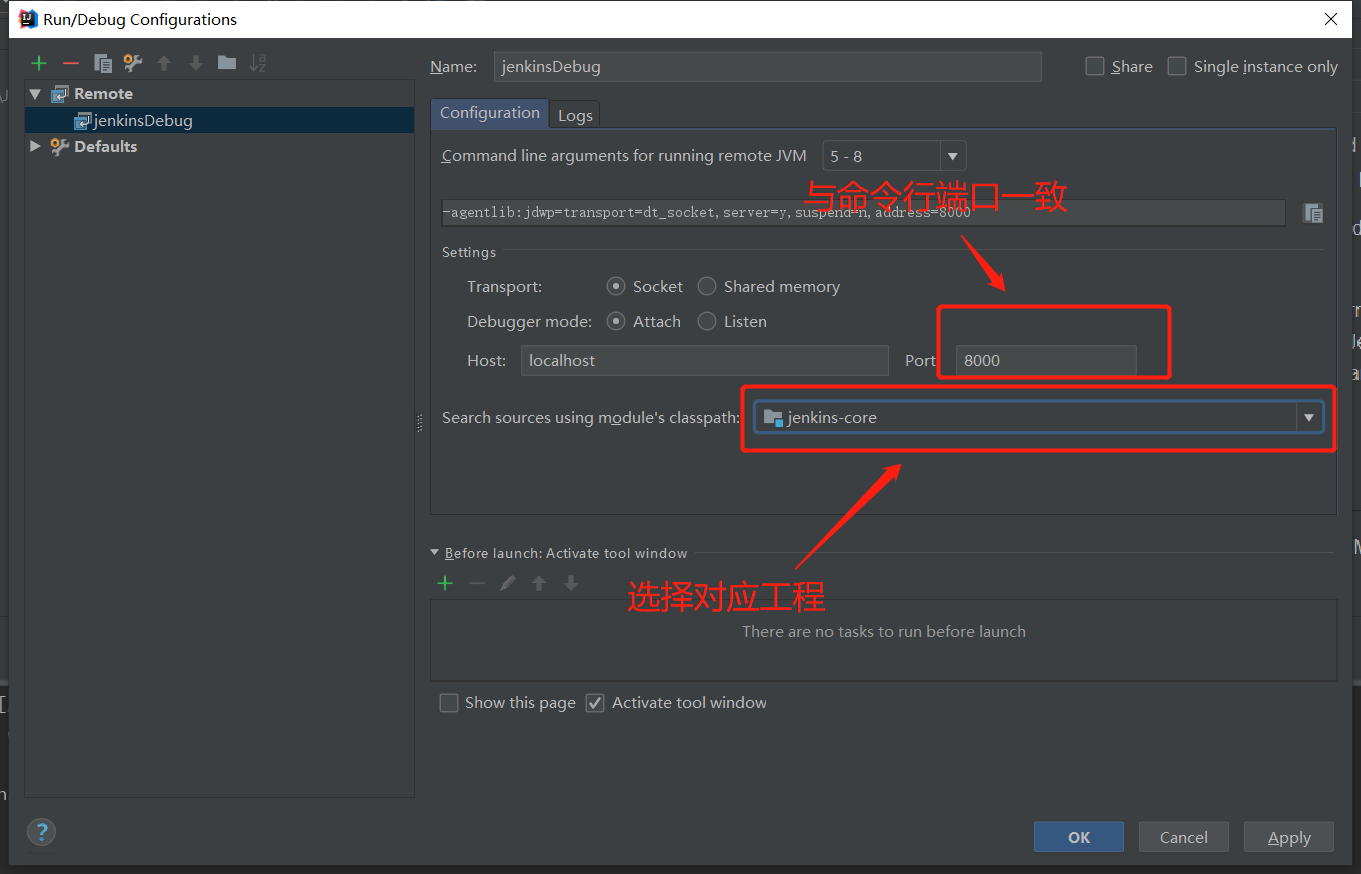Move configuration down in the list
Screen dimensions: 1361x874
[x=196, y=63]
